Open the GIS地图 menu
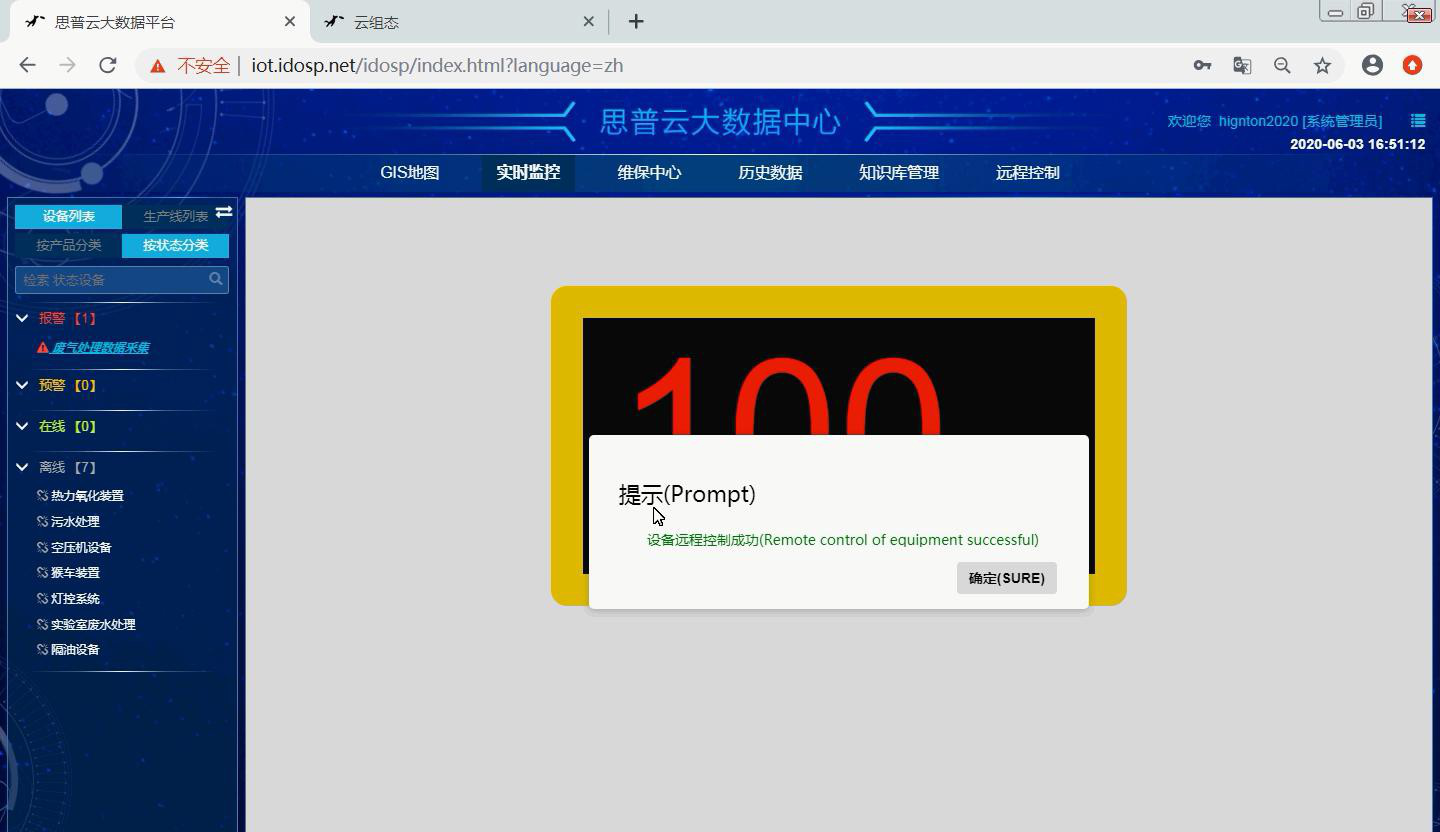The image size is (1440, 832). 409,172
